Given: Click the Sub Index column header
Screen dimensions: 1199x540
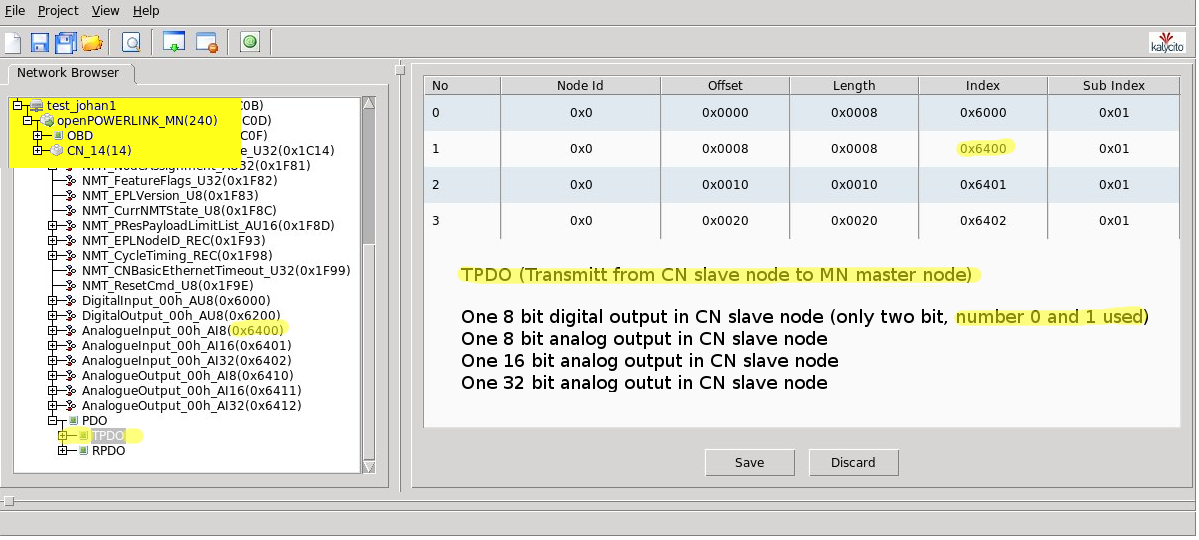Looking at the screenshot, I should (1113, 86).
